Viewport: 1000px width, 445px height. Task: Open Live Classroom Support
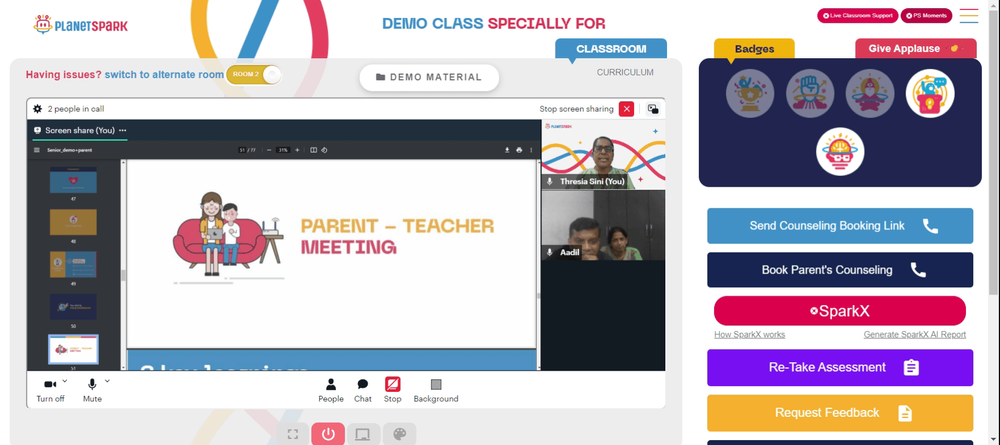point(858,16)
